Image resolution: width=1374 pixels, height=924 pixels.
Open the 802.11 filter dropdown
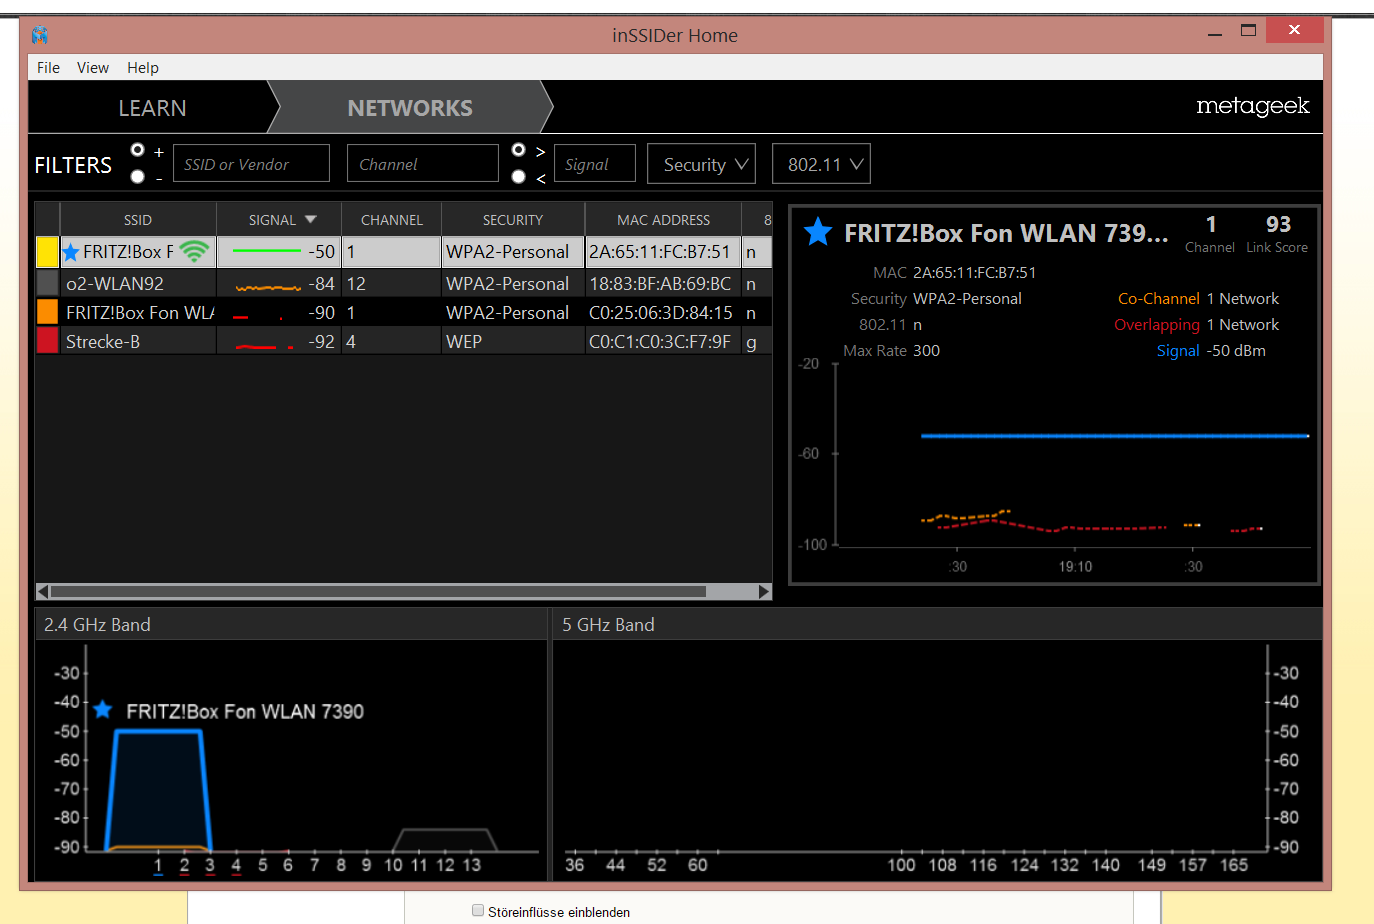click(x=821, y=164)
